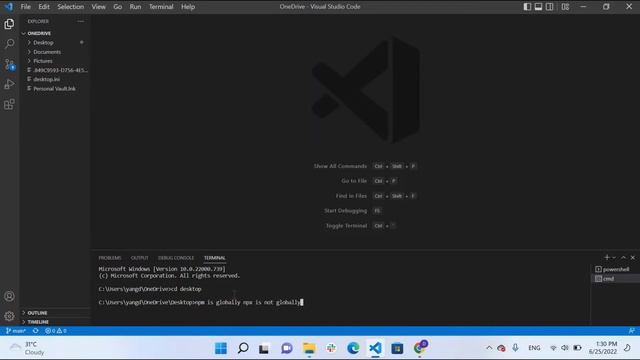This screenshot has height=360, width=640.
Task: Close the terminal panel
Action: coord(633,258)
